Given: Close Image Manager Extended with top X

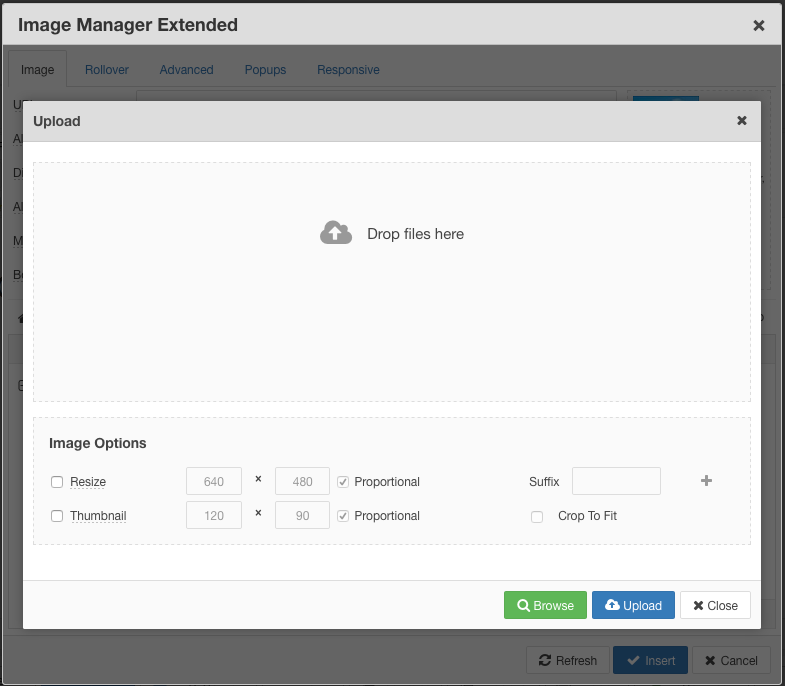Looking at the screenshot, I should pos(758,25).
